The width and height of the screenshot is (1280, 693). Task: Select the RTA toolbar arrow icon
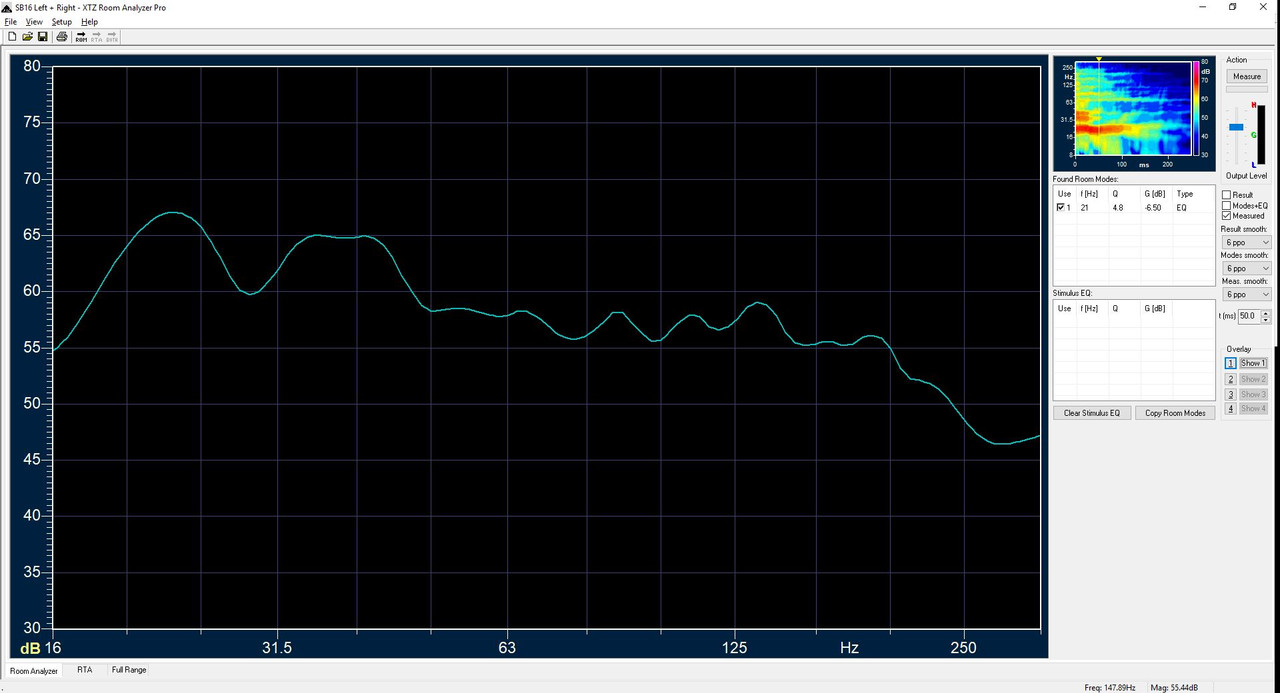pyautogui.click(x=96, y=37)
